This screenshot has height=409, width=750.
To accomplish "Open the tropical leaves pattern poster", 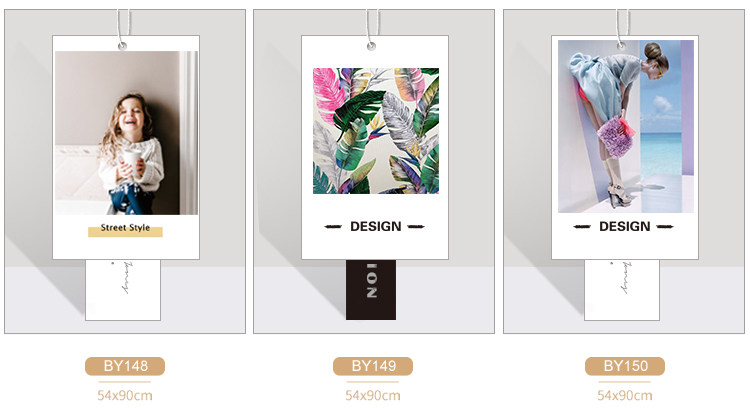I will coord(376,131).
